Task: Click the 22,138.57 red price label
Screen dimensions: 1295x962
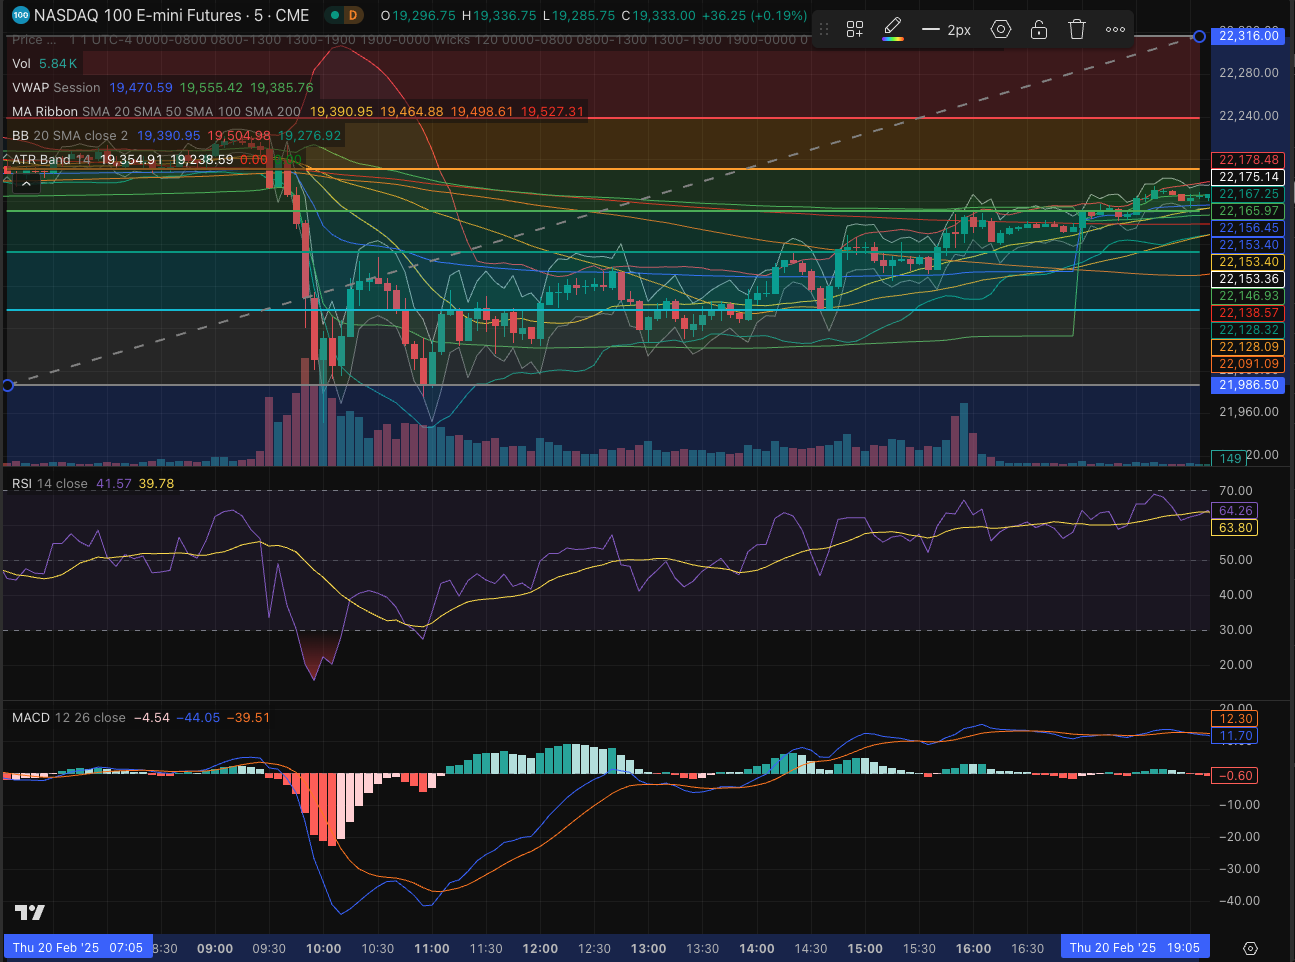Action: 1249,313
